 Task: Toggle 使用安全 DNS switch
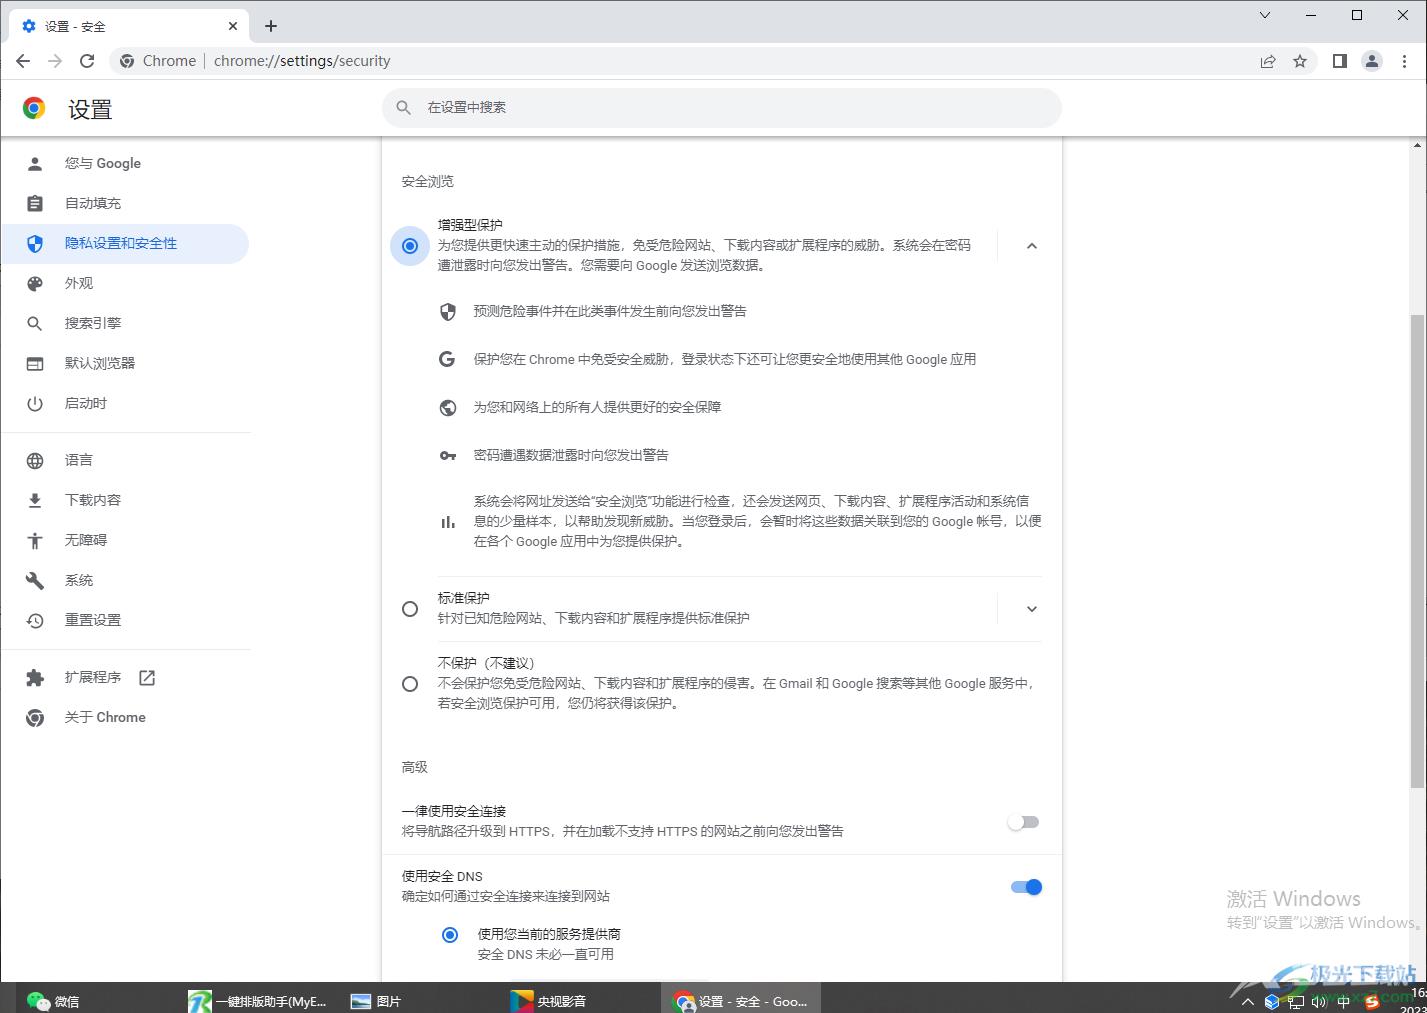click(x=1026, y=887)
